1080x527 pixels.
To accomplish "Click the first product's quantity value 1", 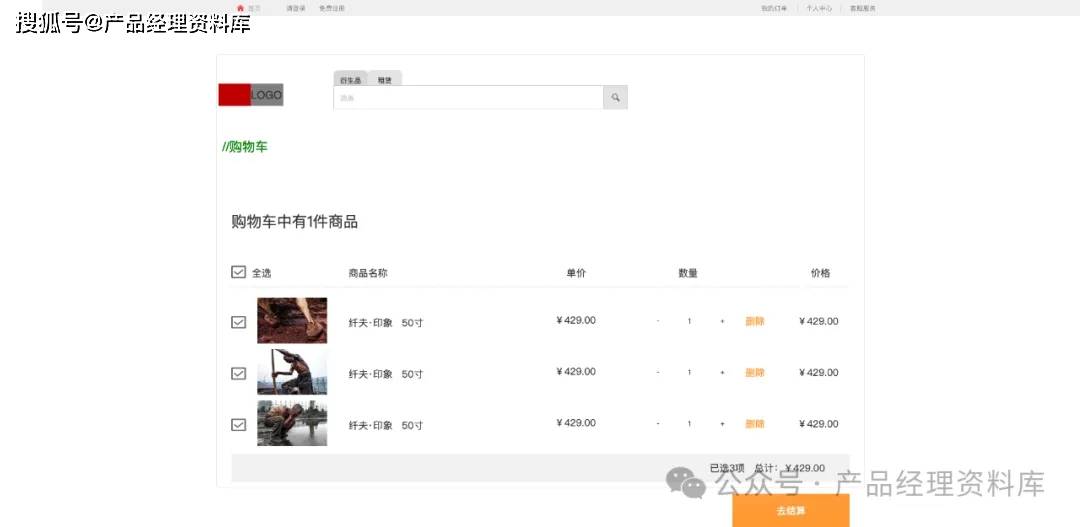I will coord(689,322).
